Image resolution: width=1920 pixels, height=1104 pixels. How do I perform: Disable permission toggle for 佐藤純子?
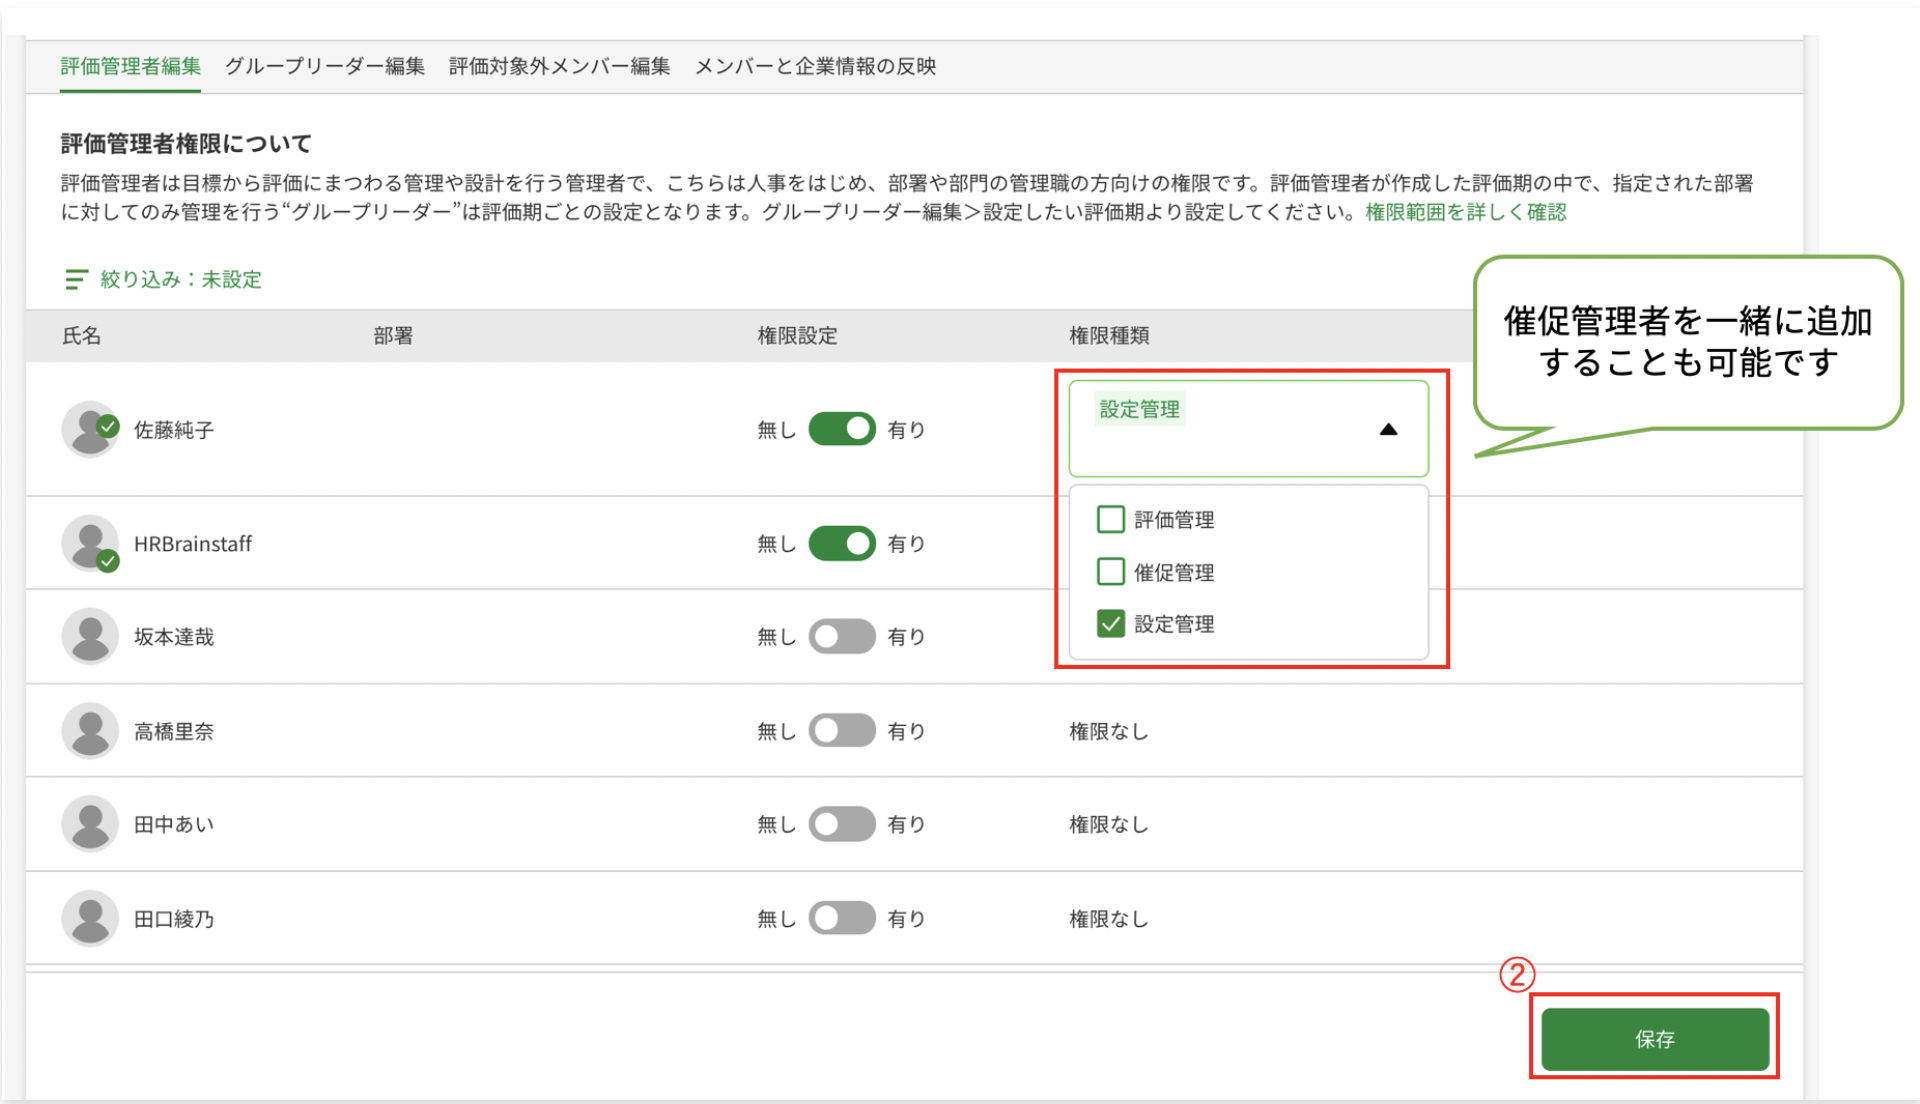[x=842, y=430]
